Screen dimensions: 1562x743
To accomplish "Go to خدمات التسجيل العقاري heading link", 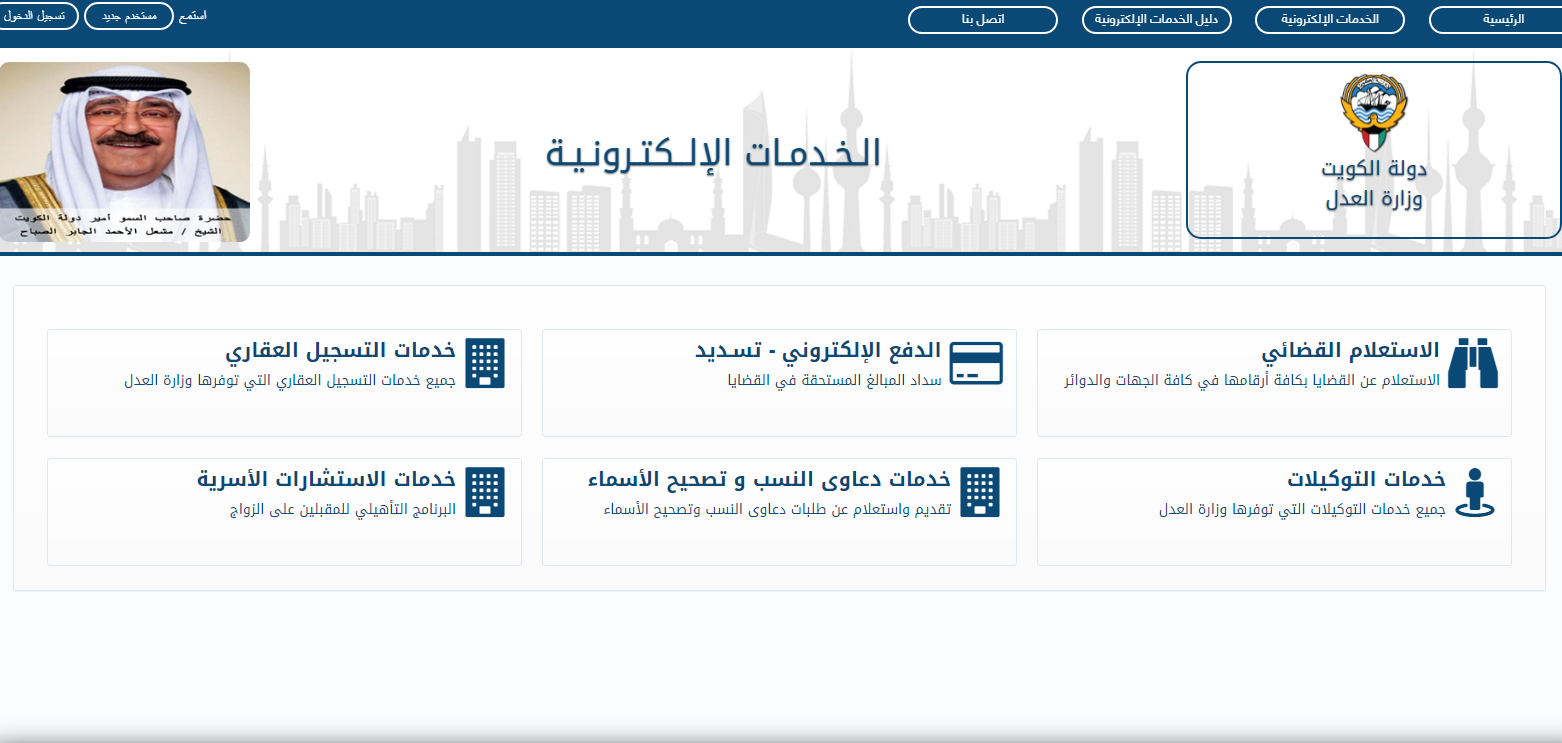I will tap(340, 351).
